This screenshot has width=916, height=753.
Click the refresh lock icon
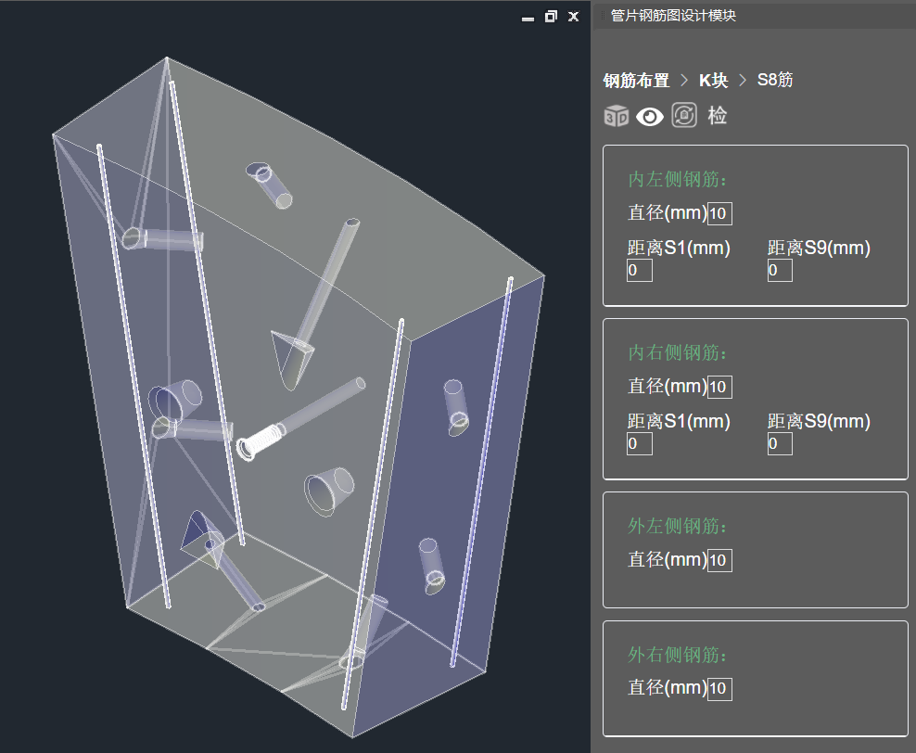[x=684, y=115]
